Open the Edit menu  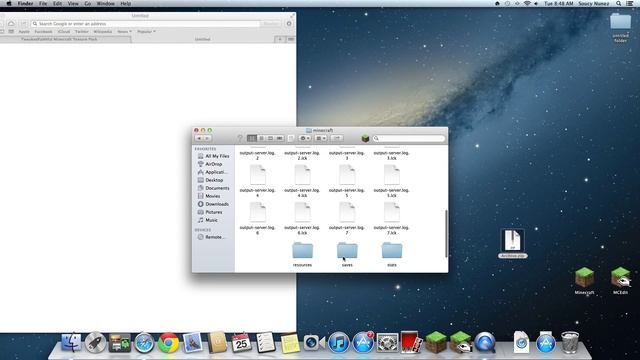click(x=58, y=3)
